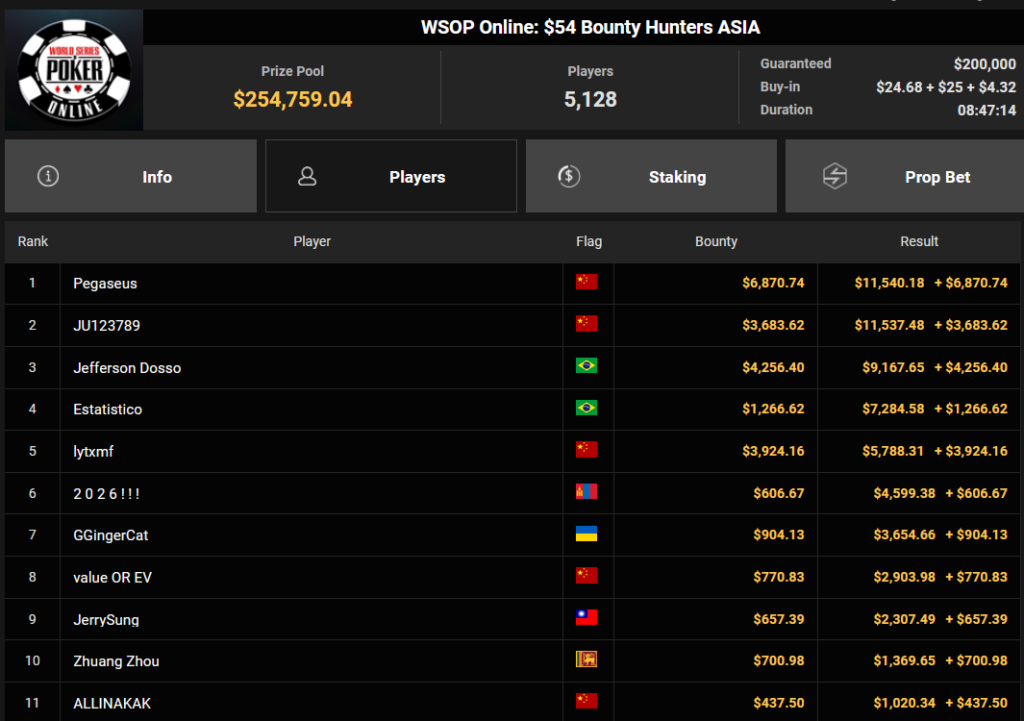Click the tournament title WSOP Online: $54 Bounty Hunters ASIA
Image resolution: width=1024 pixels, height=721 pixels.
590,27
